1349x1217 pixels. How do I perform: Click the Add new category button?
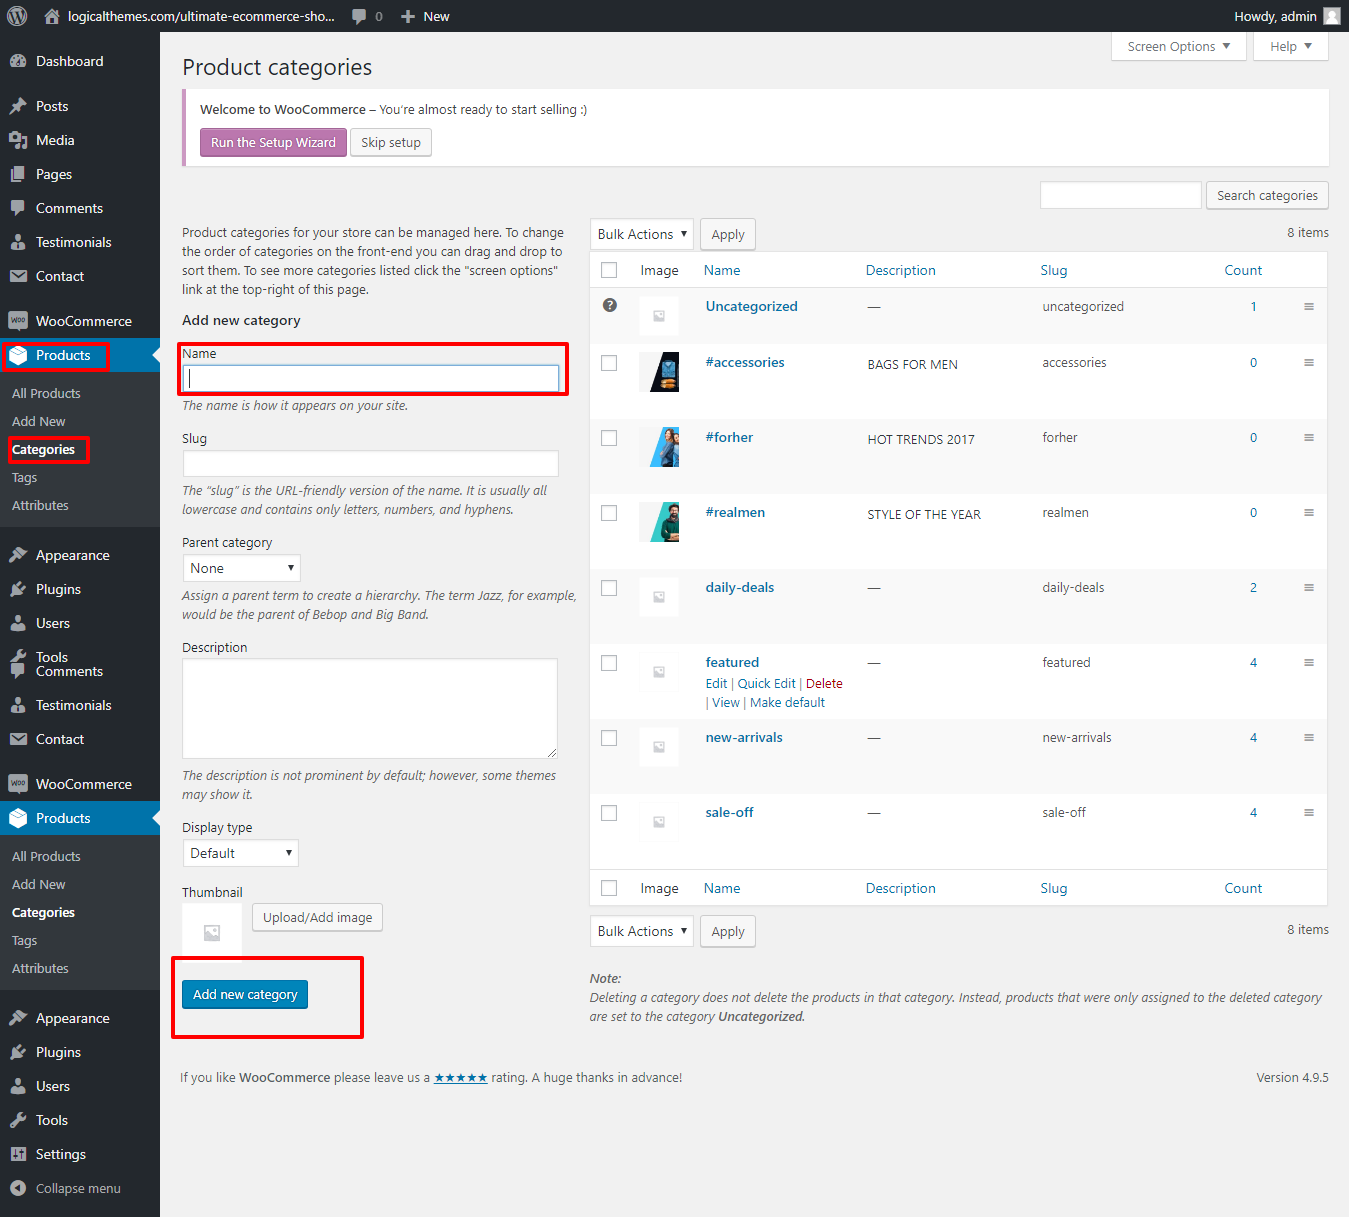(x=245, y=994)
